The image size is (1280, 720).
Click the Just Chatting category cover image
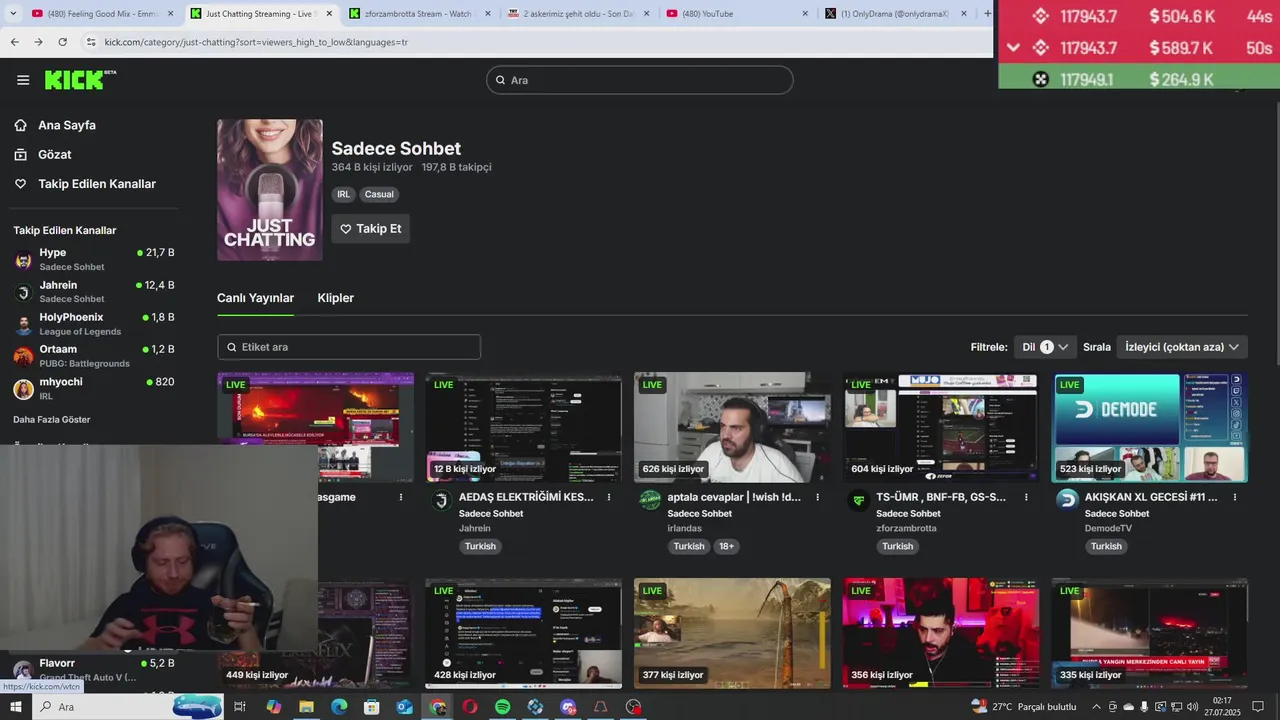pos(270,190)
